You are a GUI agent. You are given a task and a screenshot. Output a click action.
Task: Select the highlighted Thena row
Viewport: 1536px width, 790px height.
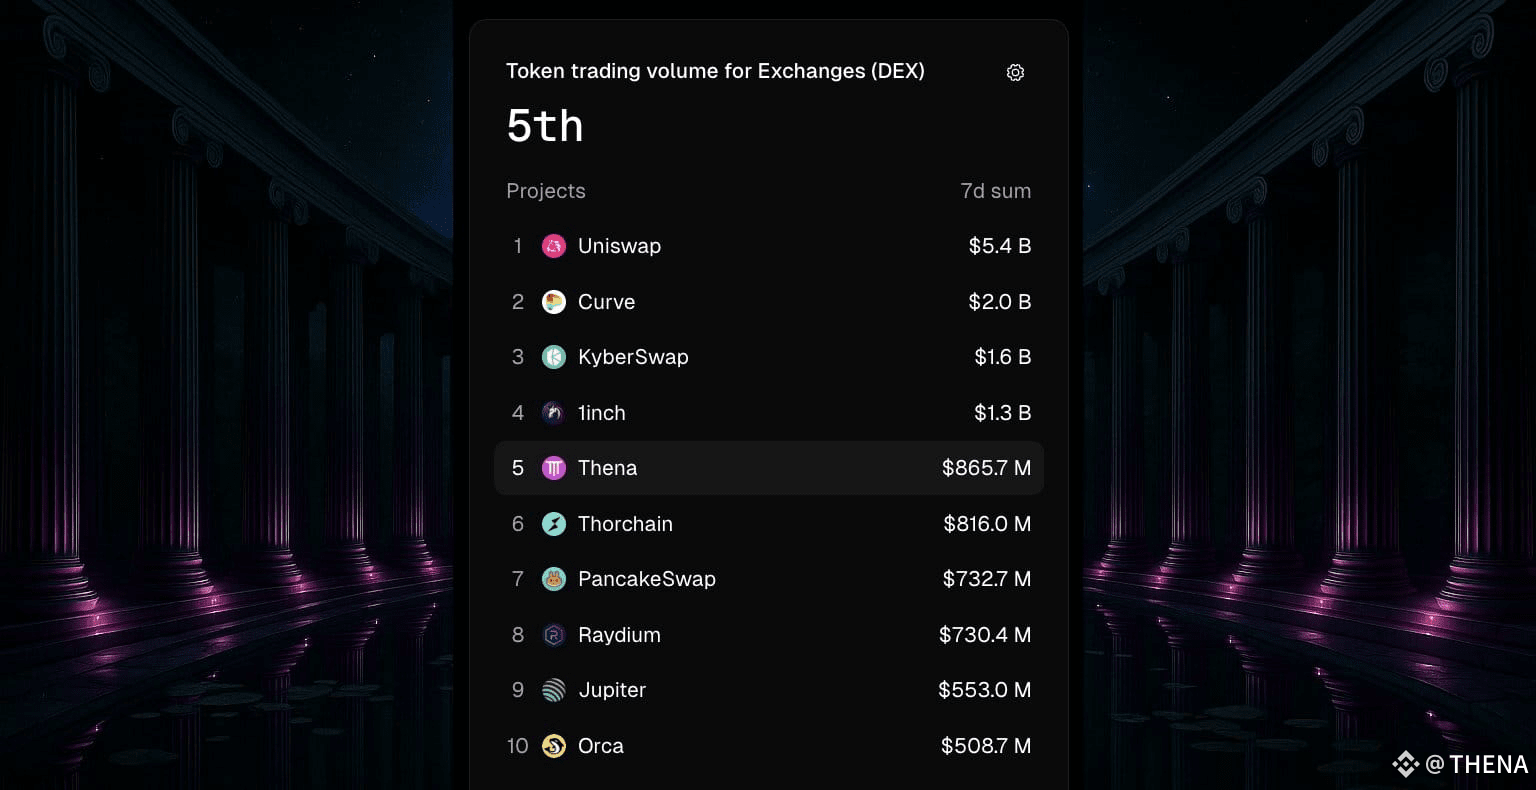(x=769, y=468)
